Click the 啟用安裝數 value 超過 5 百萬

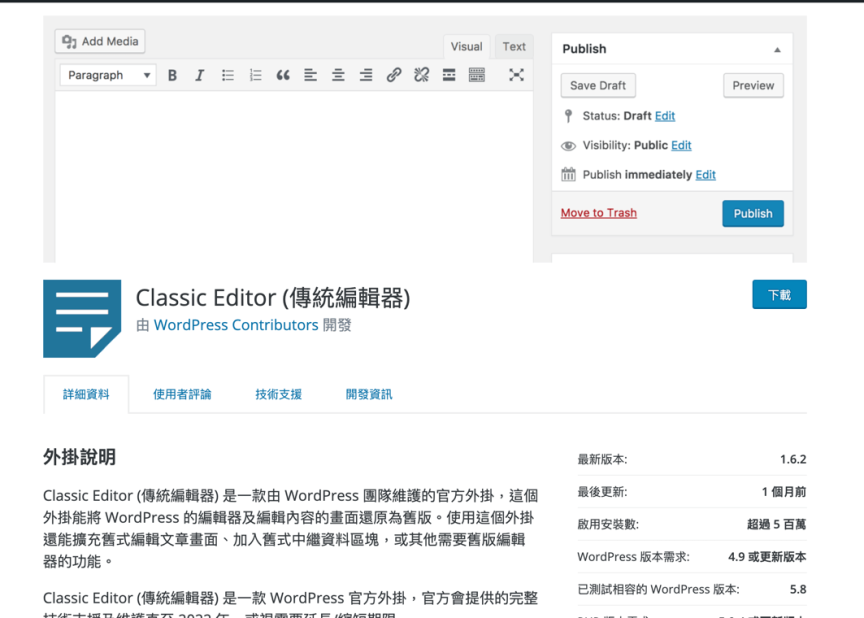point(776,524)
